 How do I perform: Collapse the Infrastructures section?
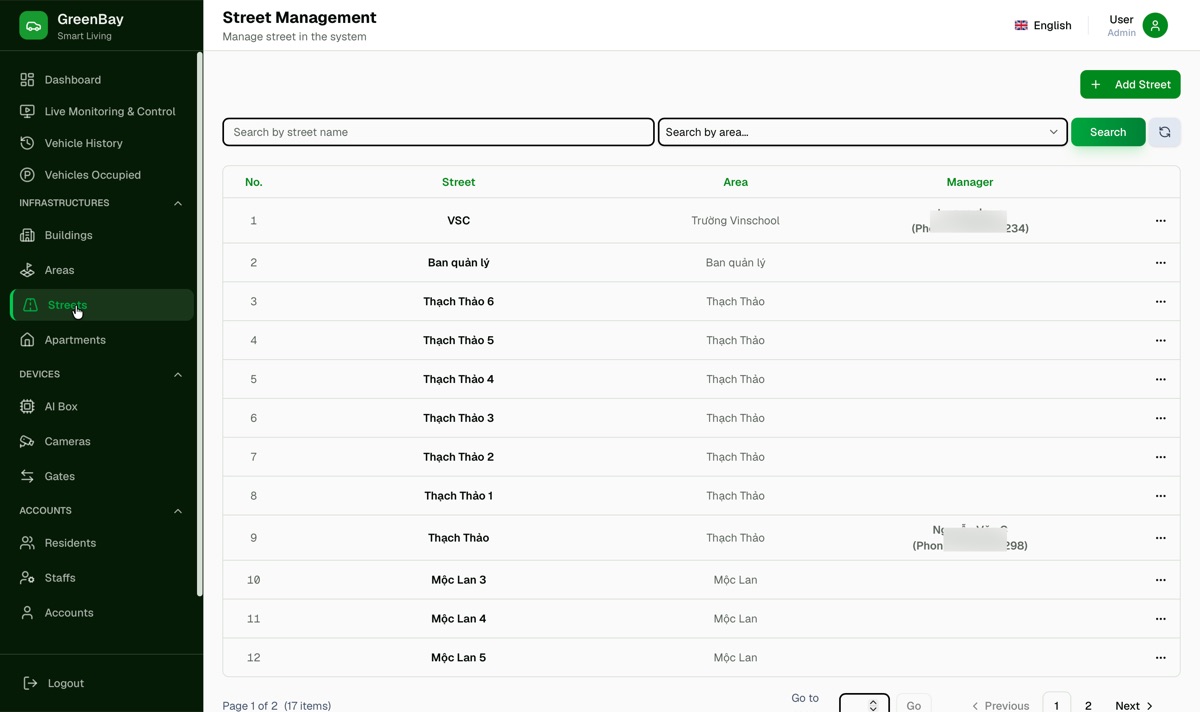[178, 203]
